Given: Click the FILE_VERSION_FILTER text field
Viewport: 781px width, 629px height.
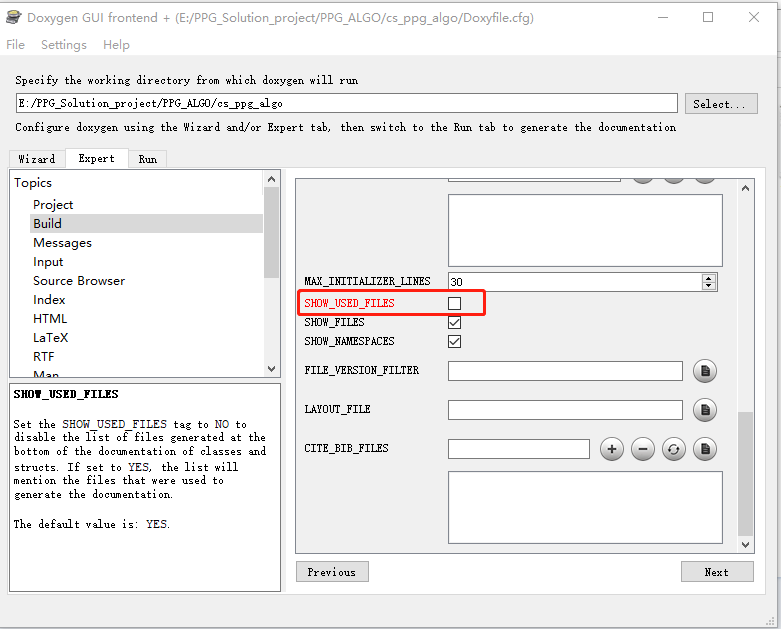Looking at the screenshot, I should (x=565, y=371).
